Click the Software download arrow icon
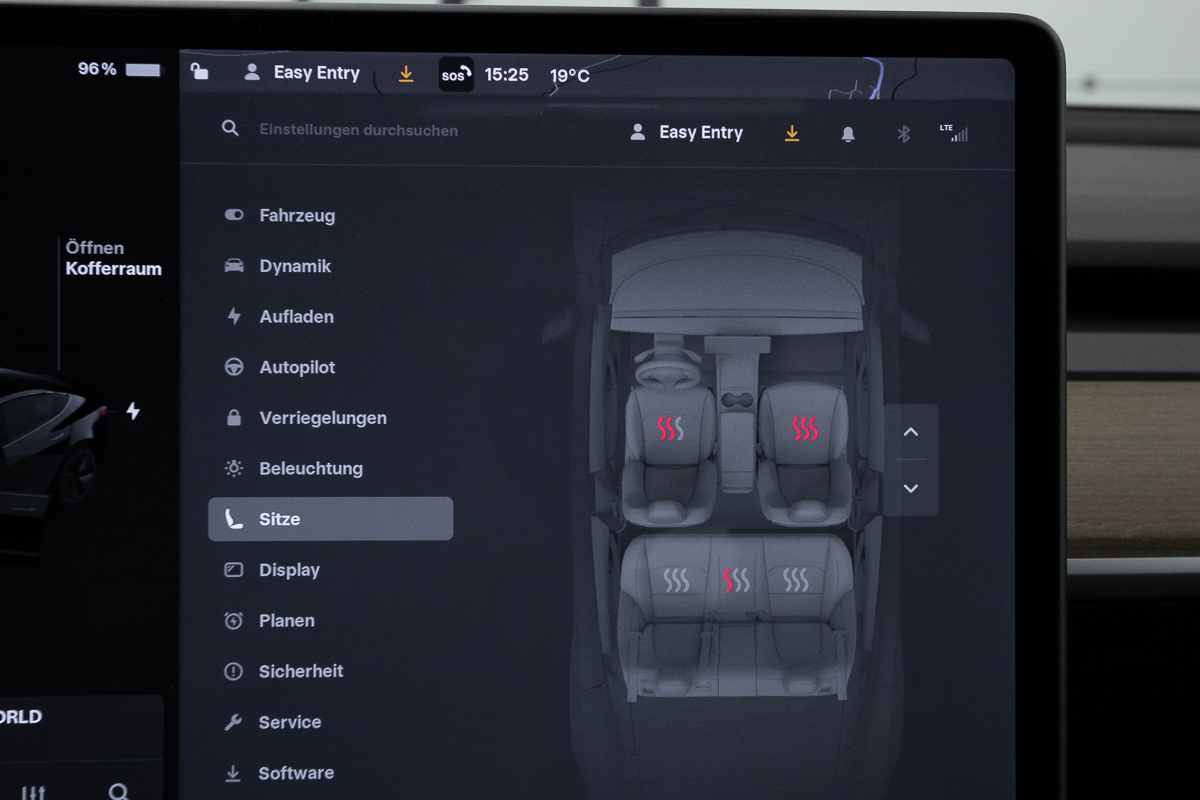Image resolution: width=1200 pixels, height=800 pixels. [233, 773]
